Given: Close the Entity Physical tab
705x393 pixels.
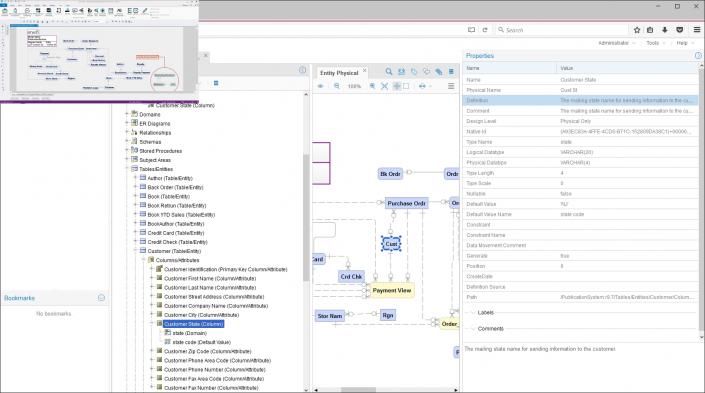Looking at the screenshot, I should pos(365,71).
